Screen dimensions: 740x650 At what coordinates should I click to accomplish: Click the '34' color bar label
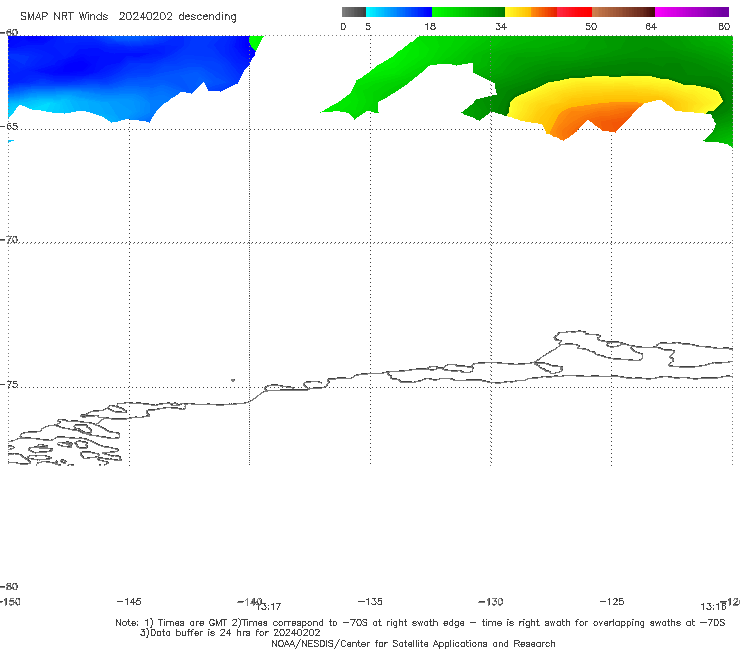click(501, 26)
